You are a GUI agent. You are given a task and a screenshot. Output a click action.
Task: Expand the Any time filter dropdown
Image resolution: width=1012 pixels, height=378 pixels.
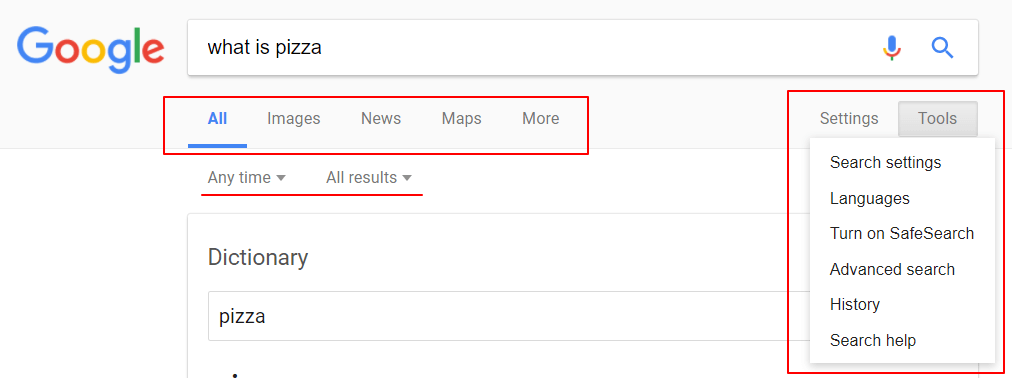[x=247, y=177]
